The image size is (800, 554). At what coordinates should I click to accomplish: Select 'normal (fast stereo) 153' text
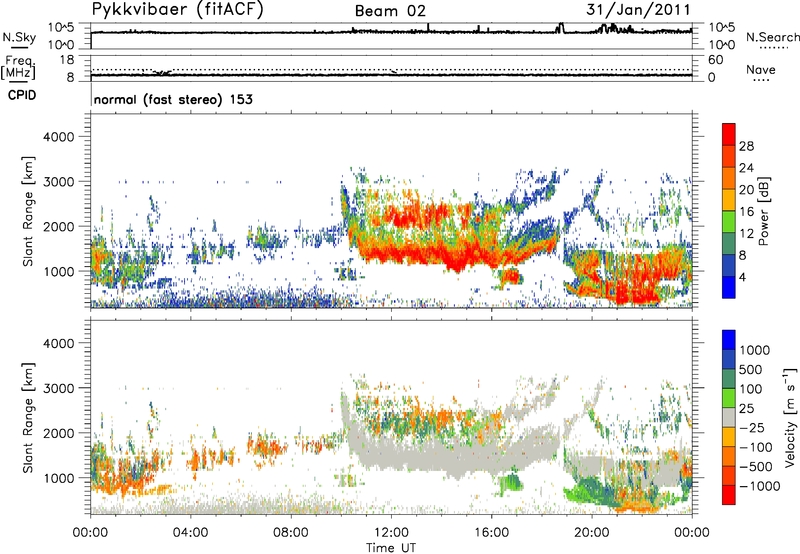173,99
